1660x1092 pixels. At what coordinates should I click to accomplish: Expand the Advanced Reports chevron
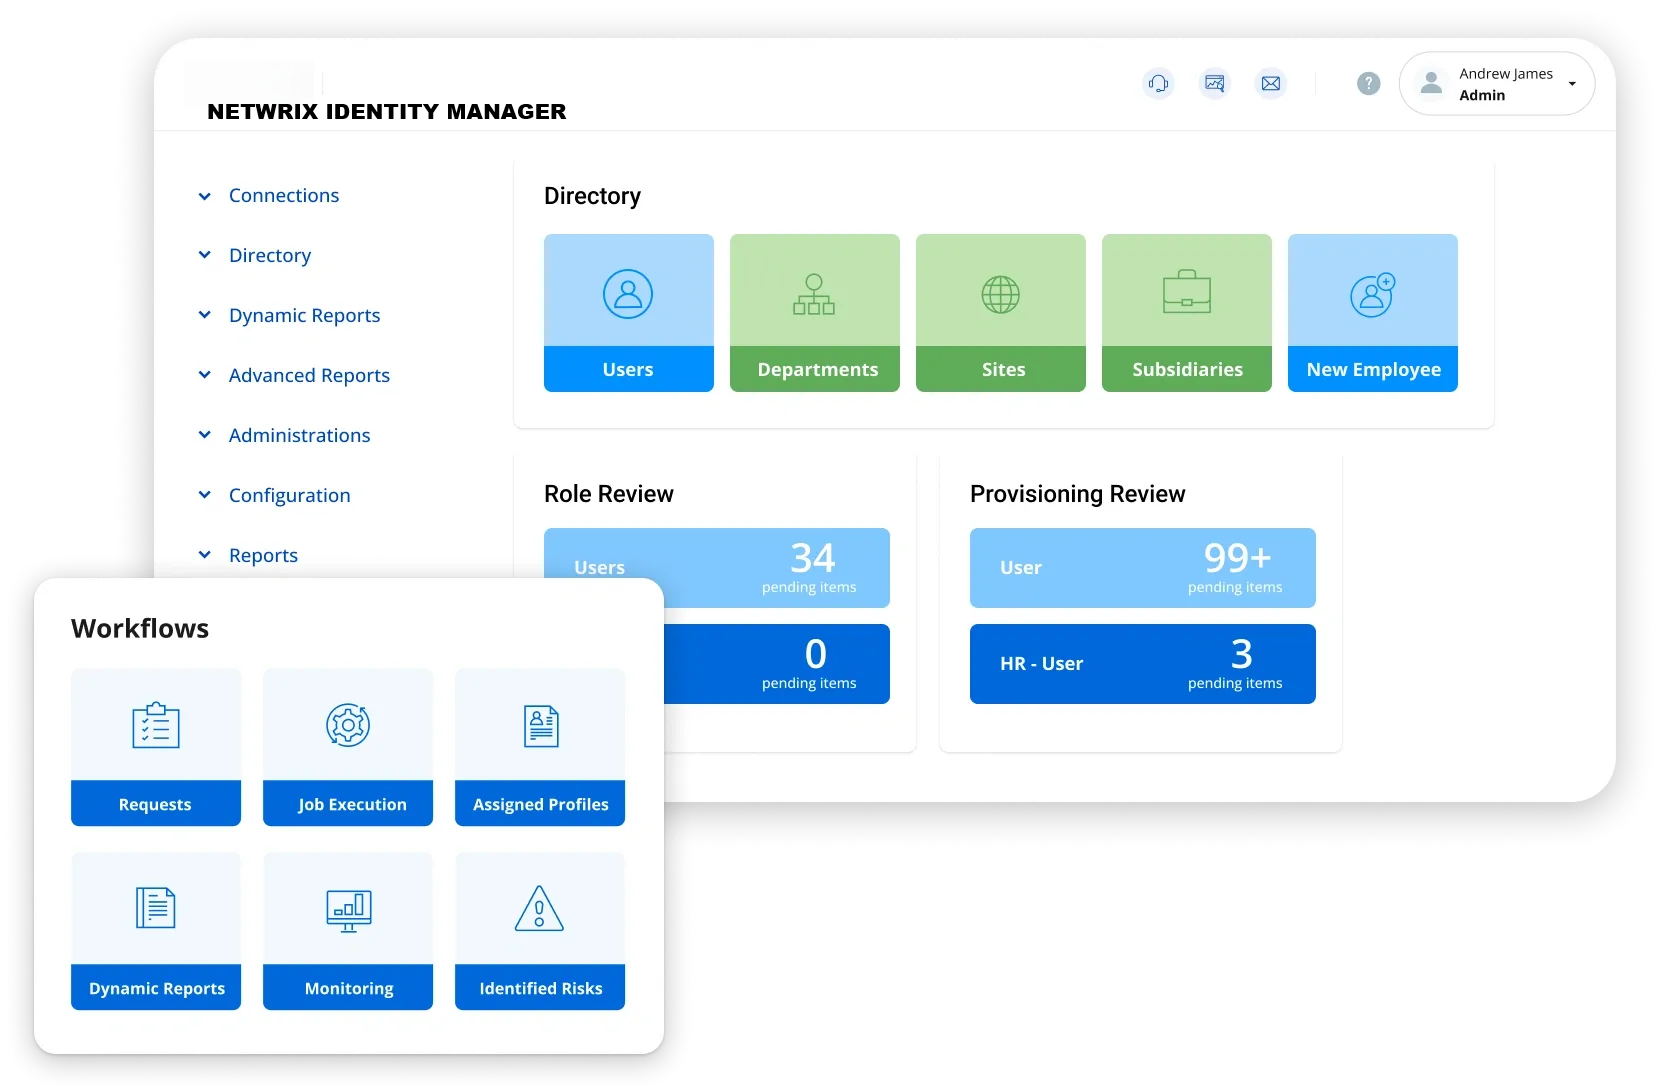[205, 375]
